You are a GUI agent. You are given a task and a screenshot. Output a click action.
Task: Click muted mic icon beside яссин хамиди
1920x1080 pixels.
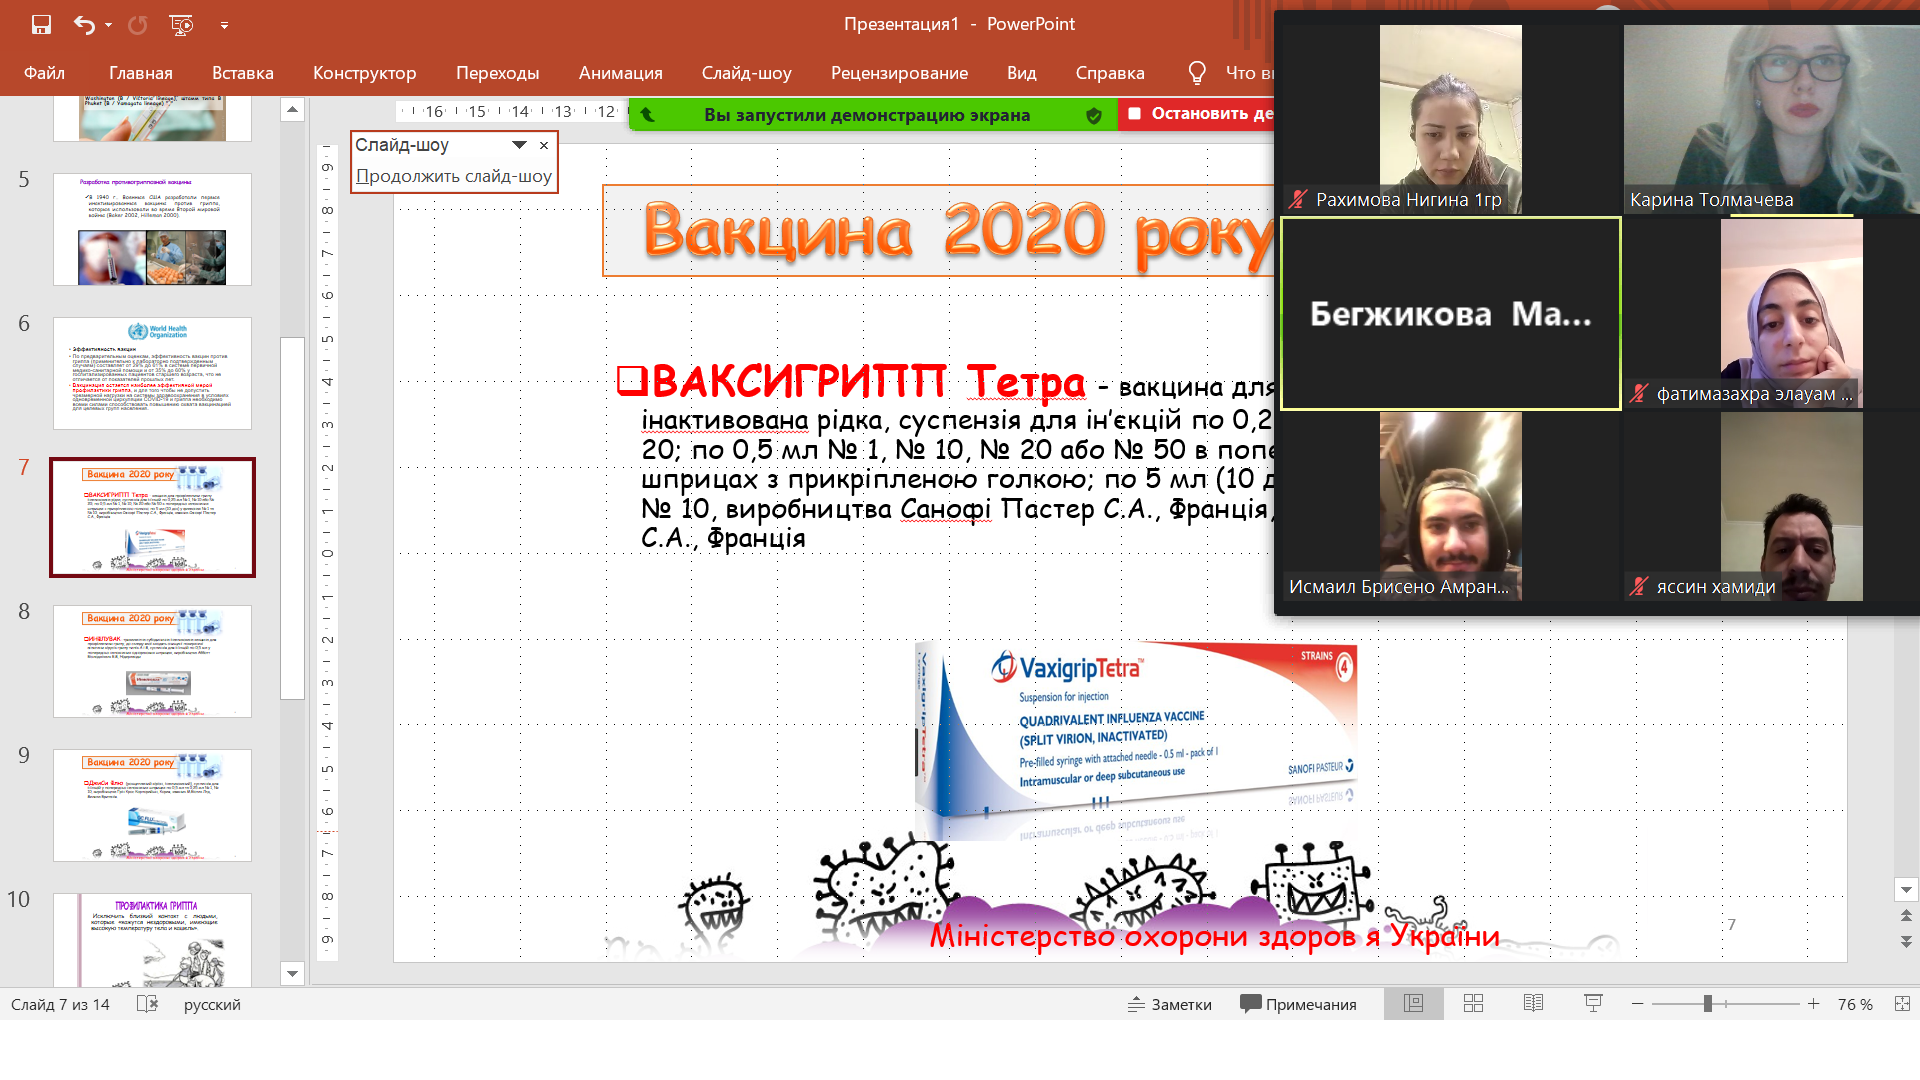[1638, 586]
